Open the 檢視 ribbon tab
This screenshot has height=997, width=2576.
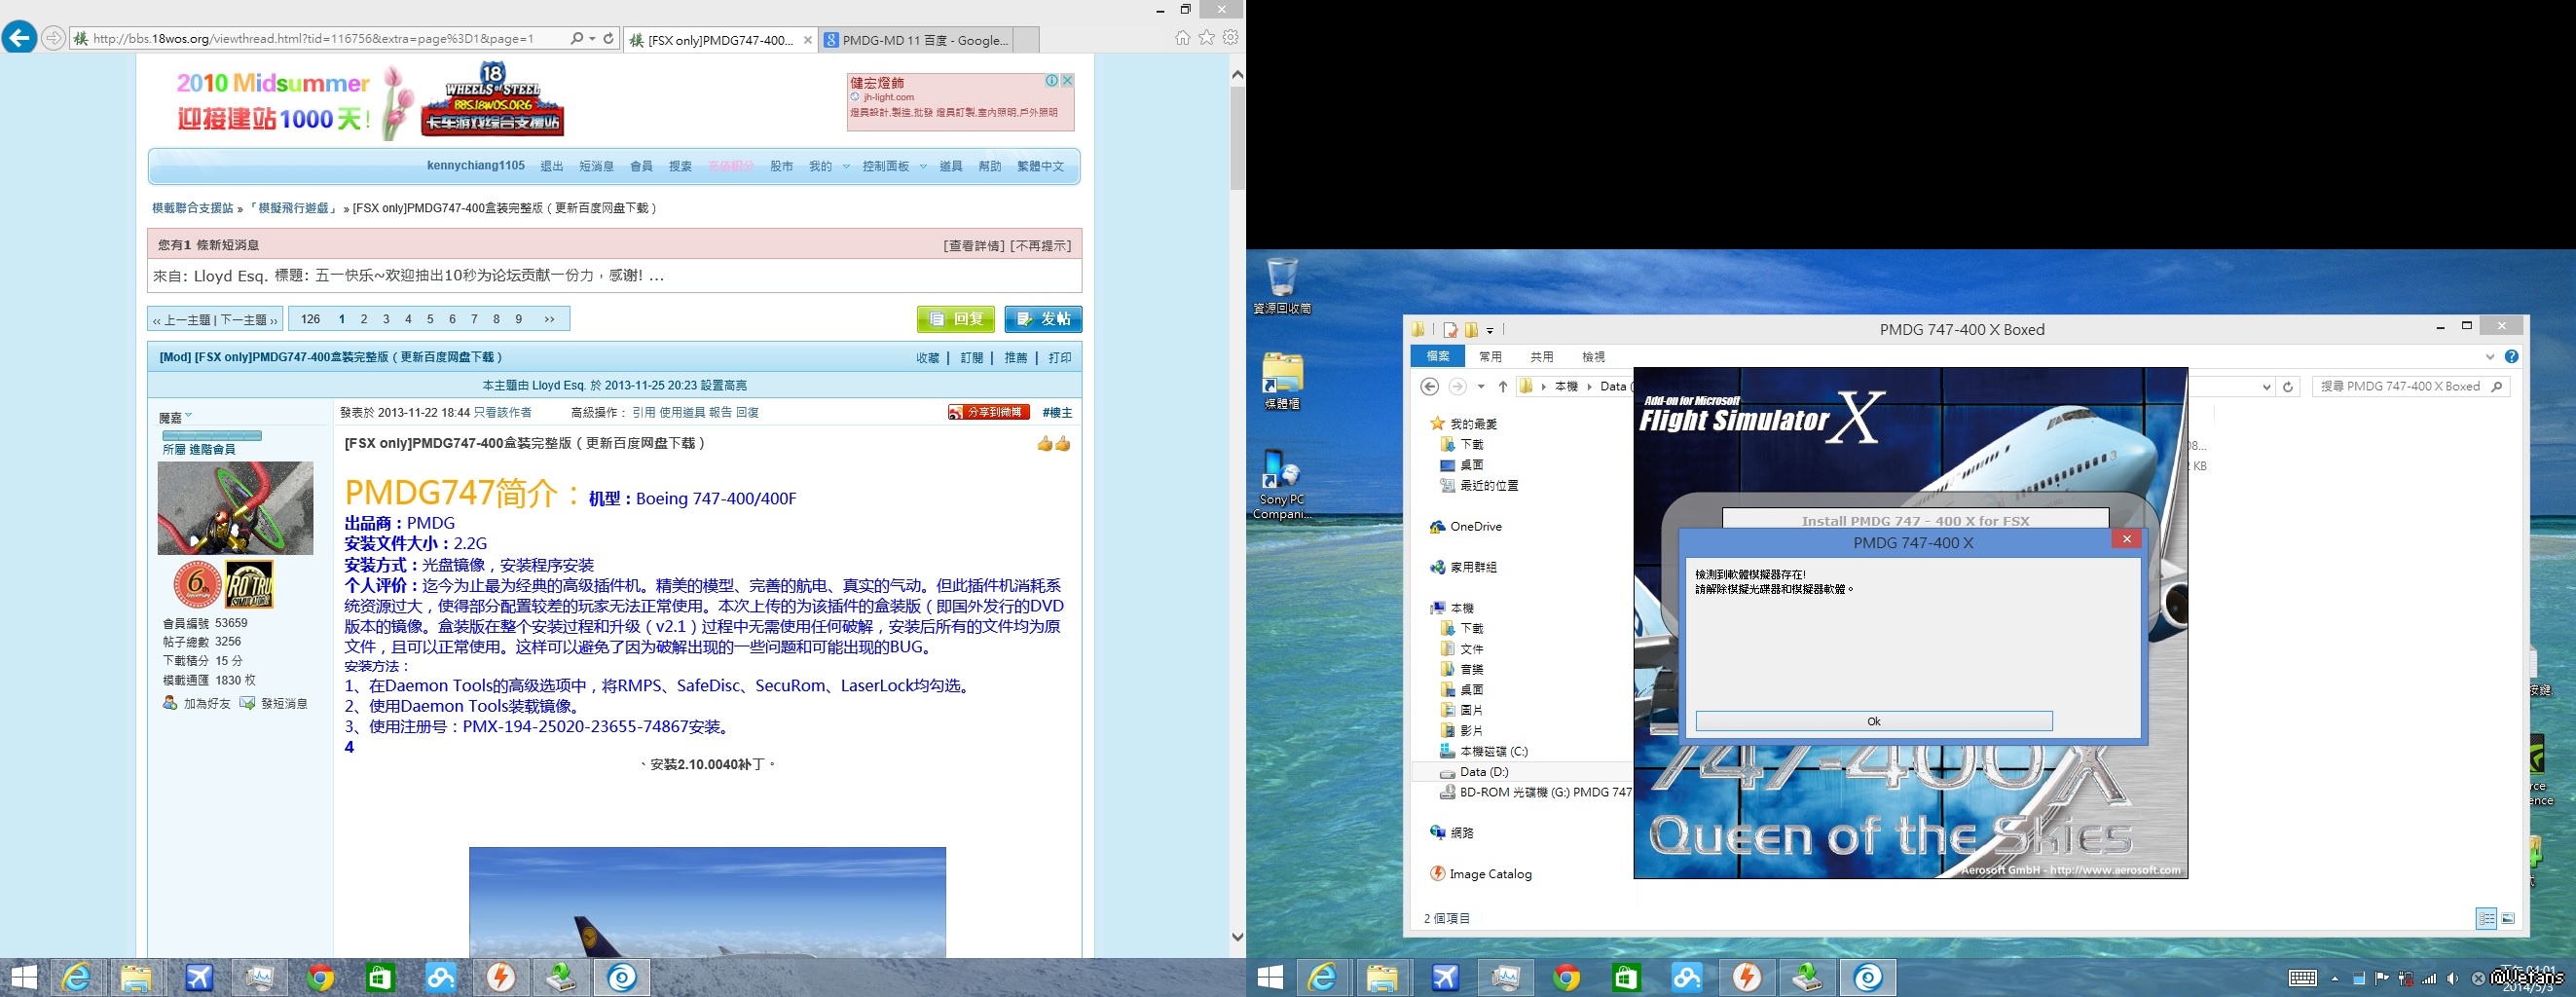(1593, 357)
